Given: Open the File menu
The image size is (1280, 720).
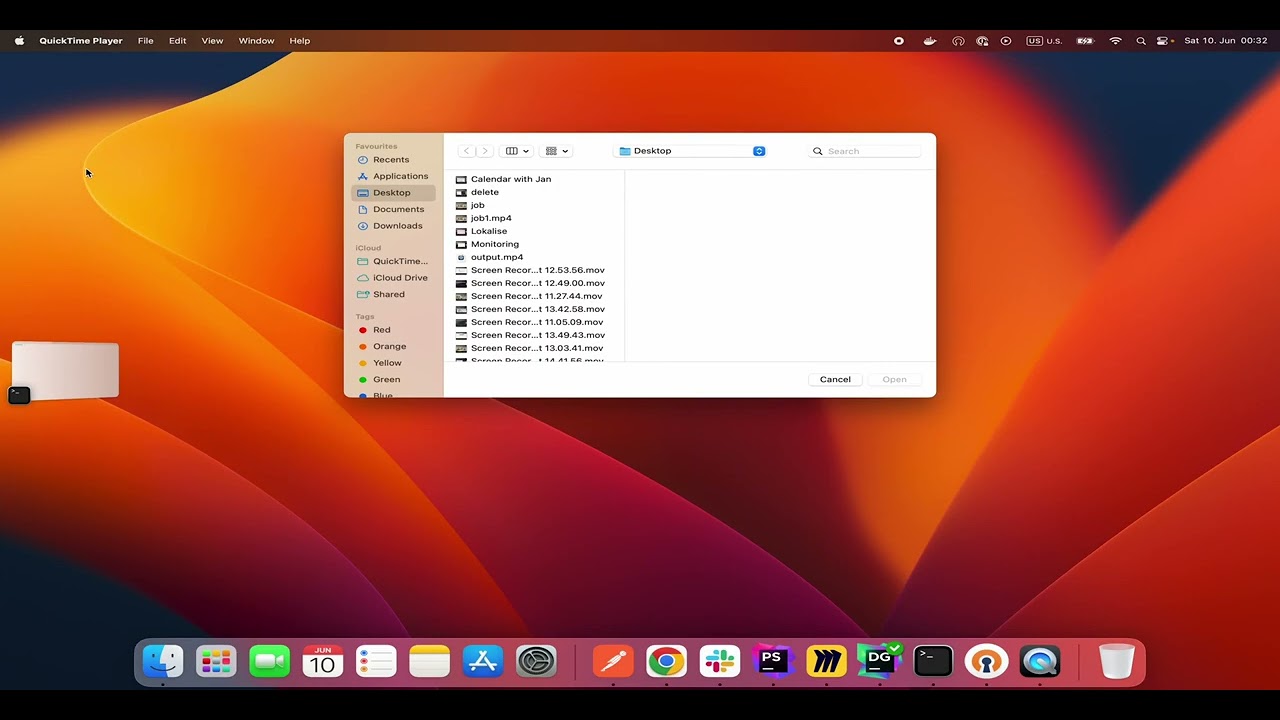Looking at the screenshot, I should point(145,41).
